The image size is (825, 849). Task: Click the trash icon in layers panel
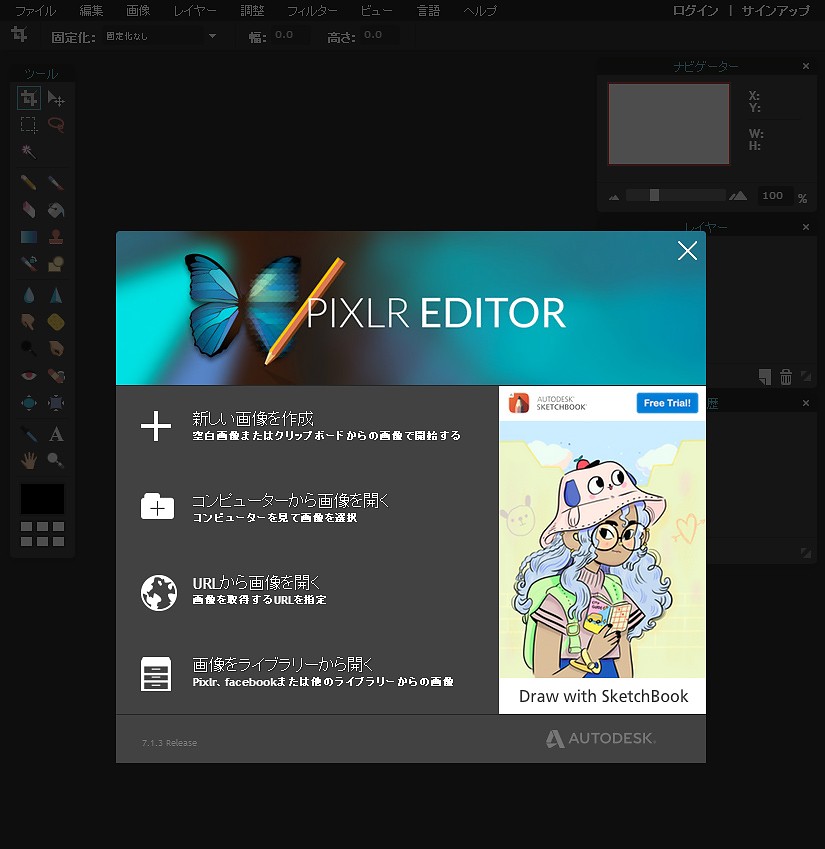coord(785,376)
